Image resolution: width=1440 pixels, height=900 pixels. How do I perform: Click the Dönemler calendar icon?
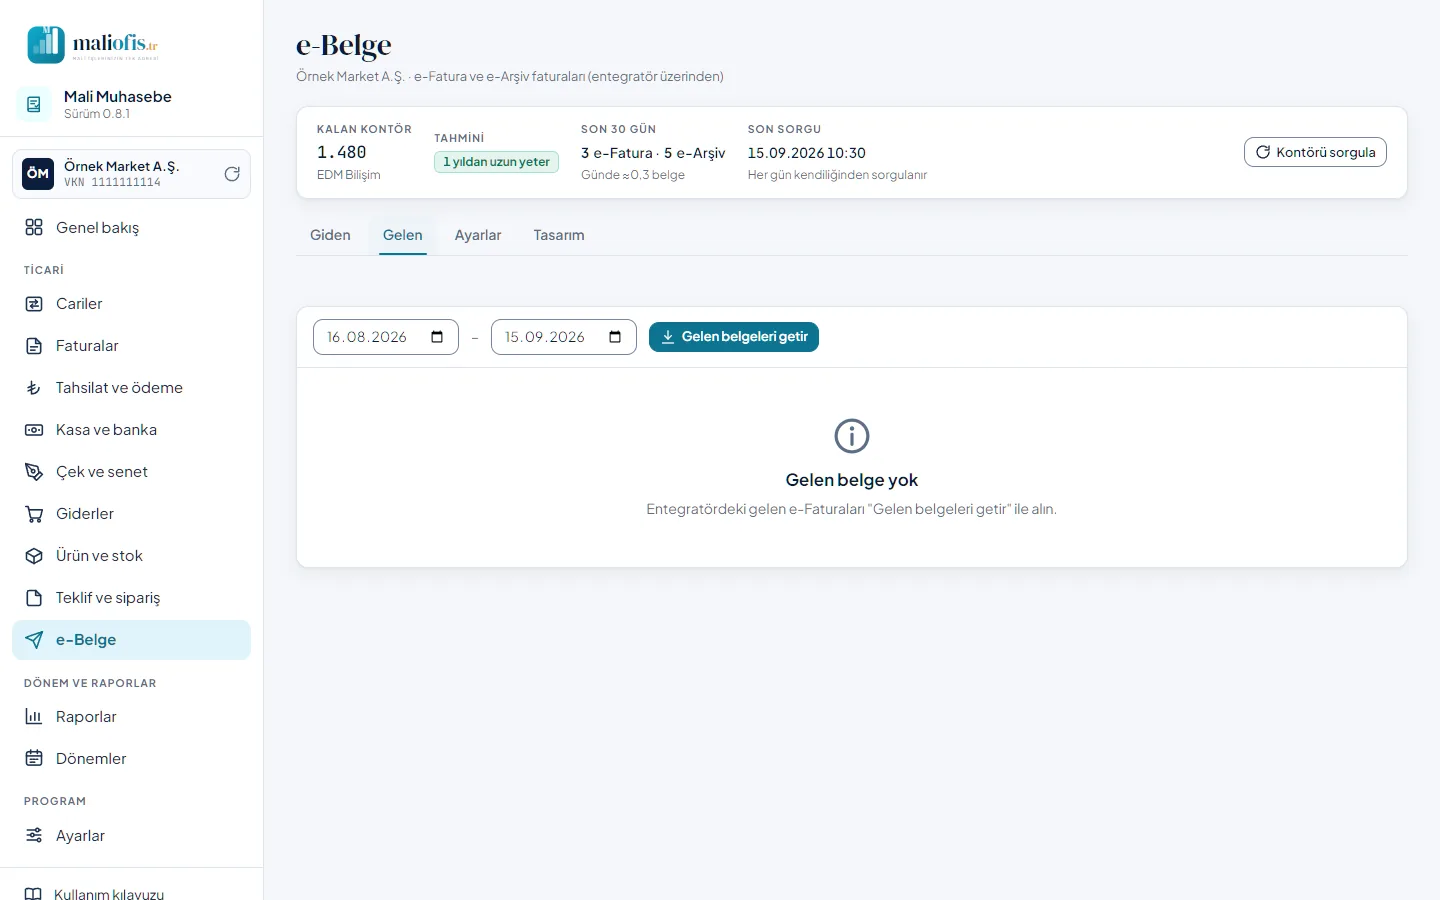click(x=34, y=759)
